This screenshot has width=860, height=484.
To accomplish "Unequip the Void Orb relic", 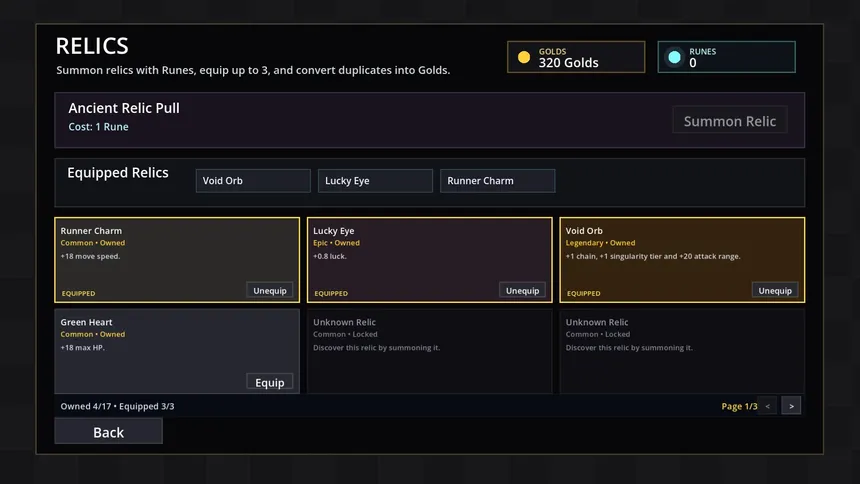I will pyautogui.click(x=775, y=290).
